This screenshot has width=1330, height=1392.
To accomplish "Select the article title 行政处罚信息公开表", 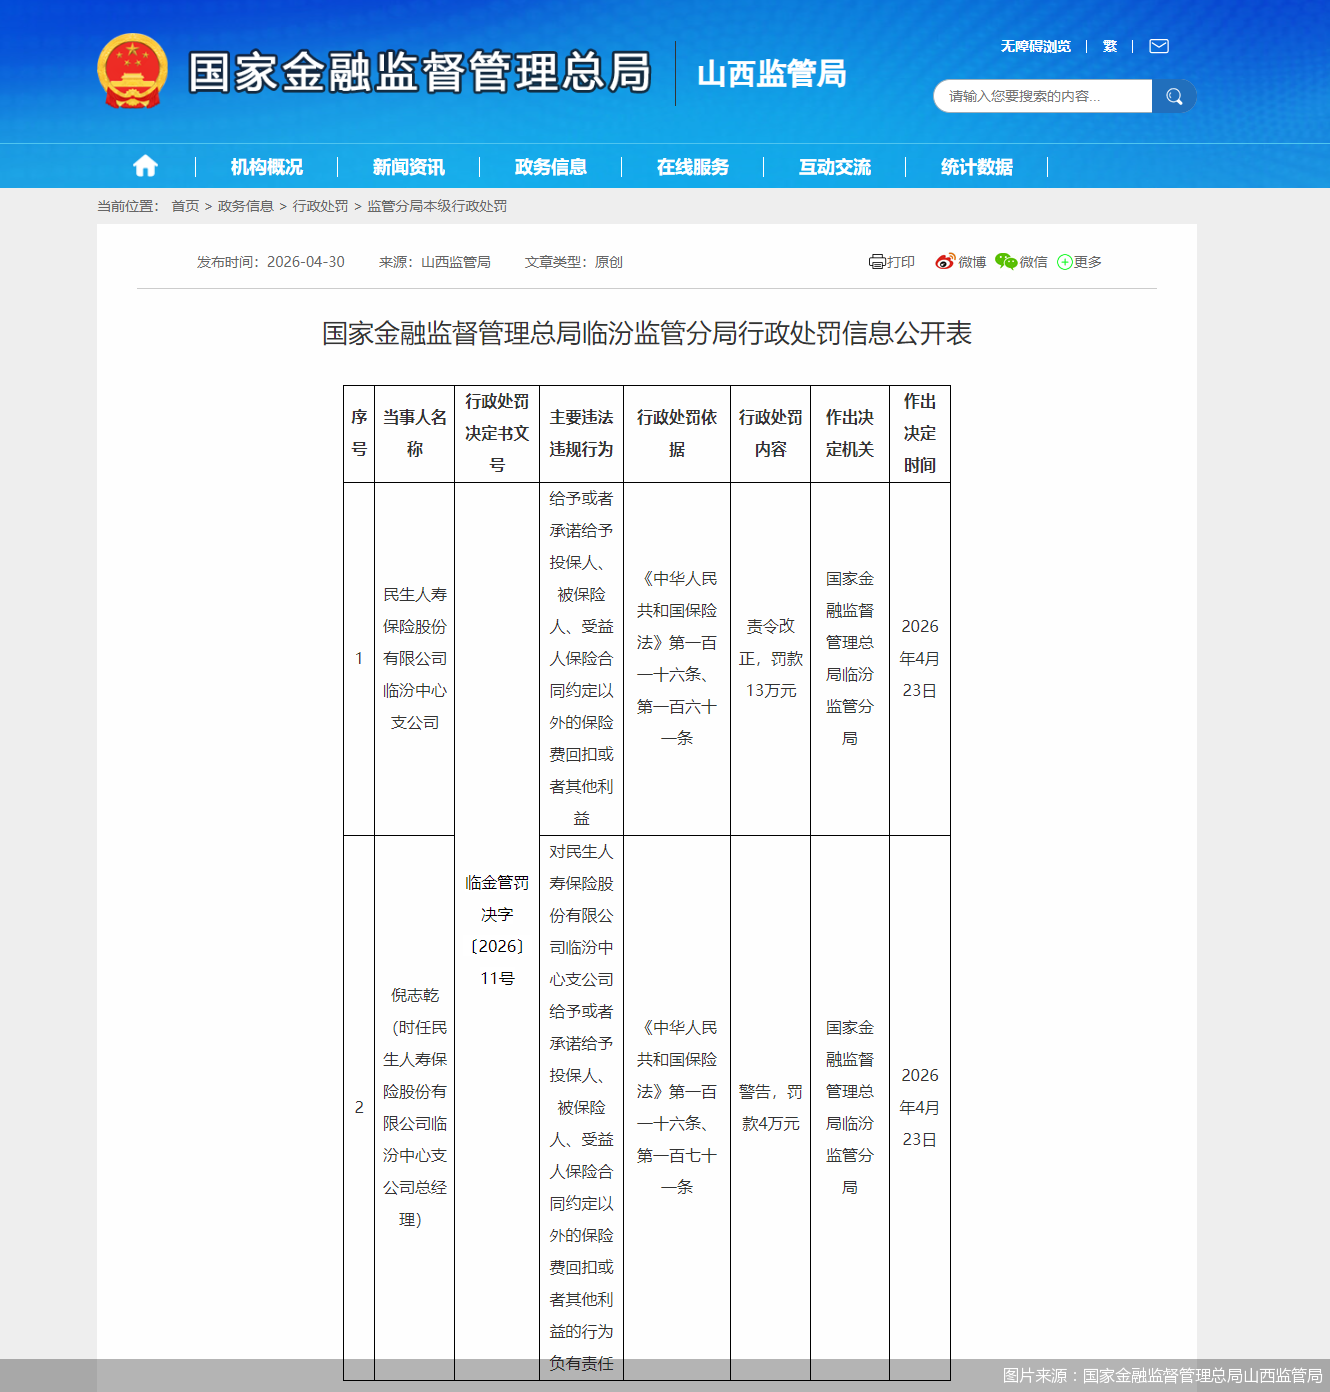I will 647,333.
